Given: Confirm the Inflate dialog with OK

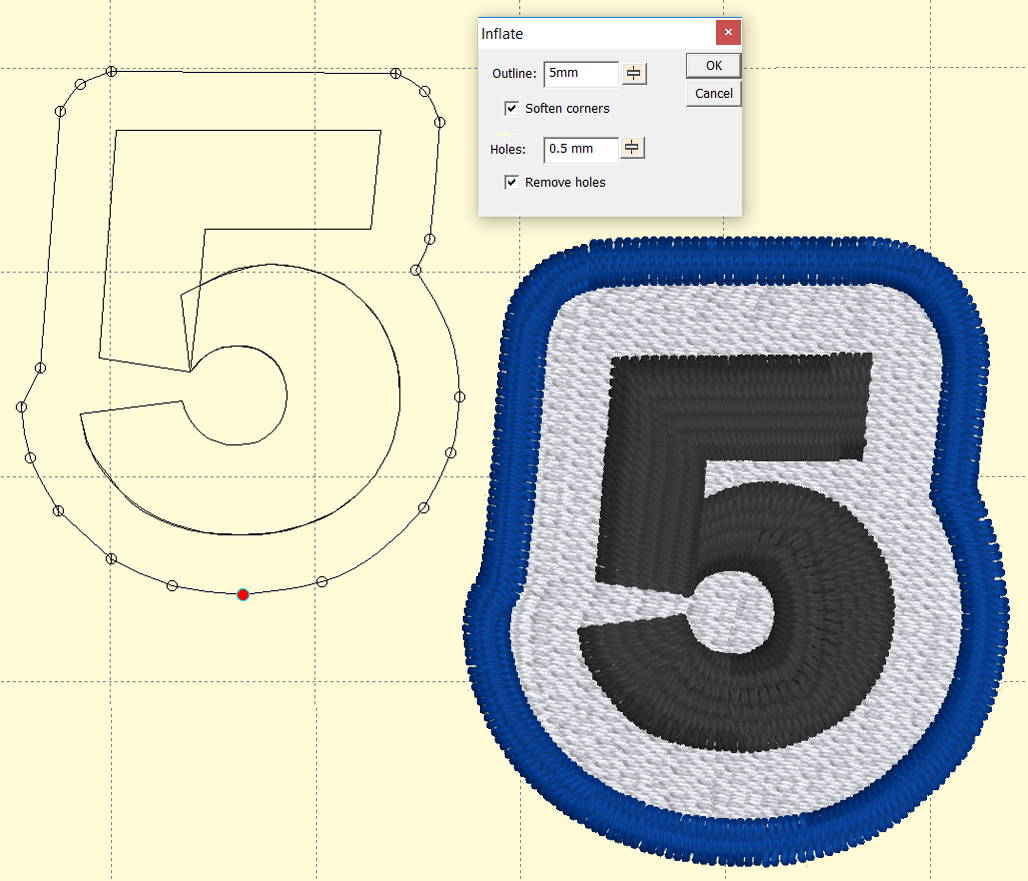Looking at the screenshot, I should [x=713, y=65].
